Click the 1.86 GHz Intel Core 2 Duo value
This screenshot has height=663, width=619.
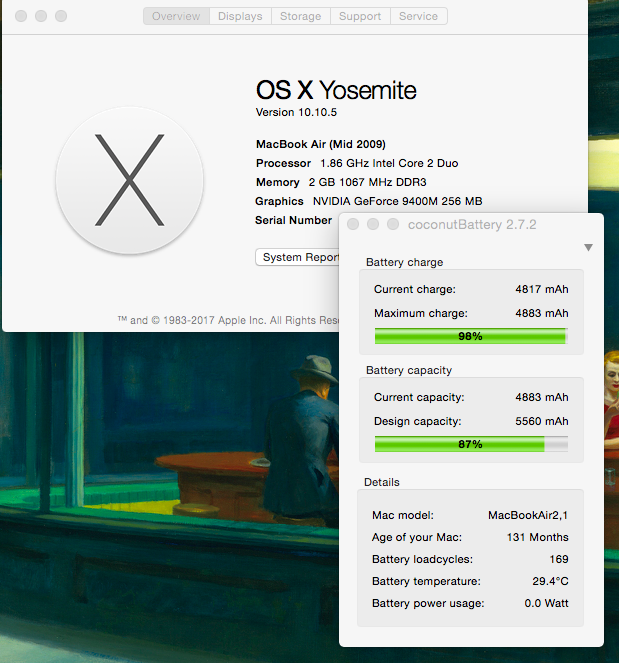(x=389, y=163)
